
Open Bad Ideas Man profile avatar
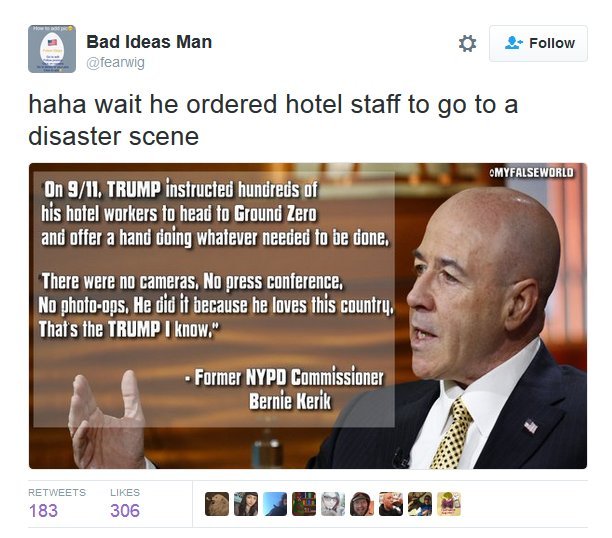tap(52, 49)
